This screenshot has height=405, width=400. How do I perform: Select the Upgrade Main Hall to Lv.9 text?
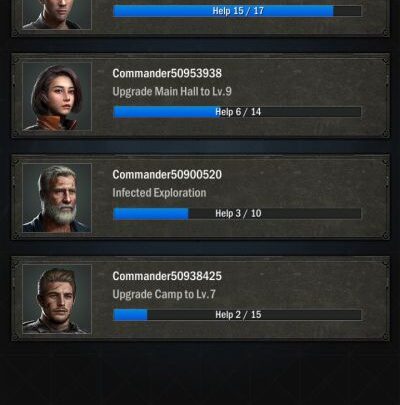[x=172, y=92]
